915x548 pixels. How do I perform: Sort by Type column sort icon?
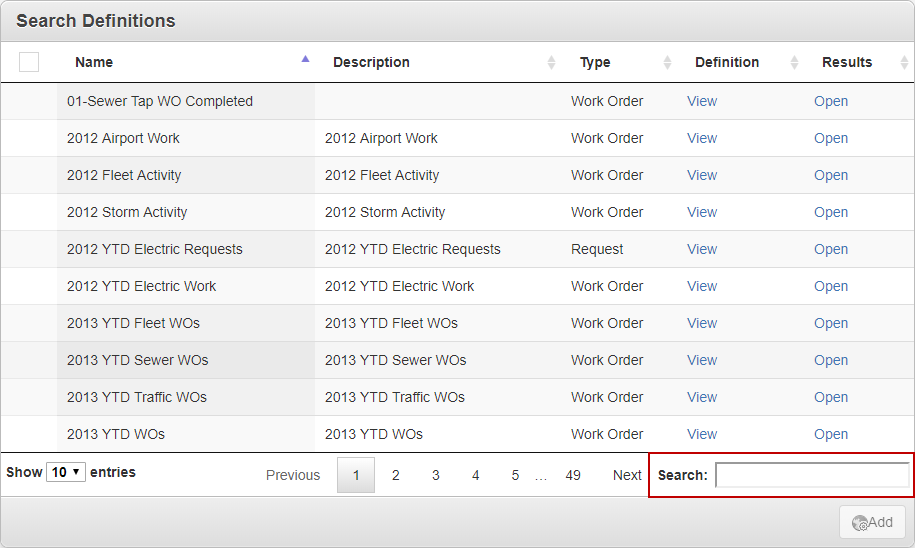[x=667, y=62]
